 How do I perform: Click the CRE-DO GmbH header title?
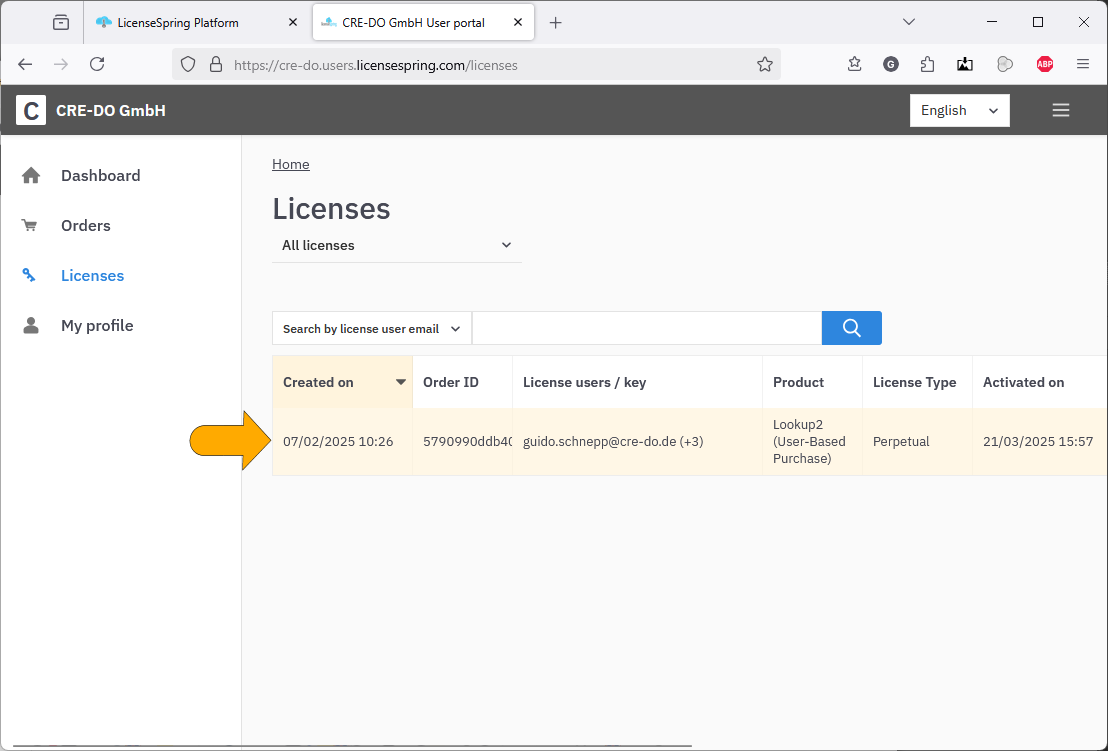(x=111, y=110)
